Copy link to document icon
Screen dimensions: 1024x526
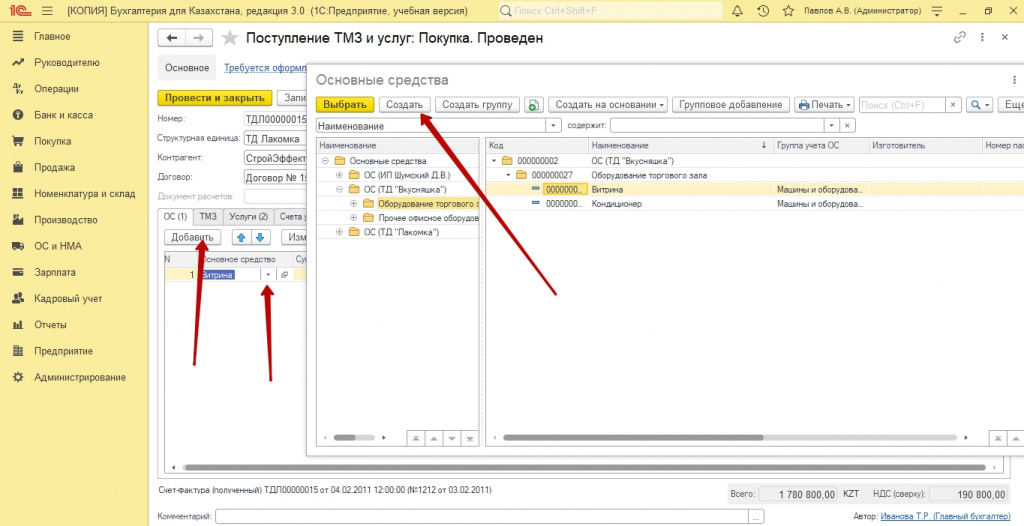pyautogui.click(x=959, y=37)
